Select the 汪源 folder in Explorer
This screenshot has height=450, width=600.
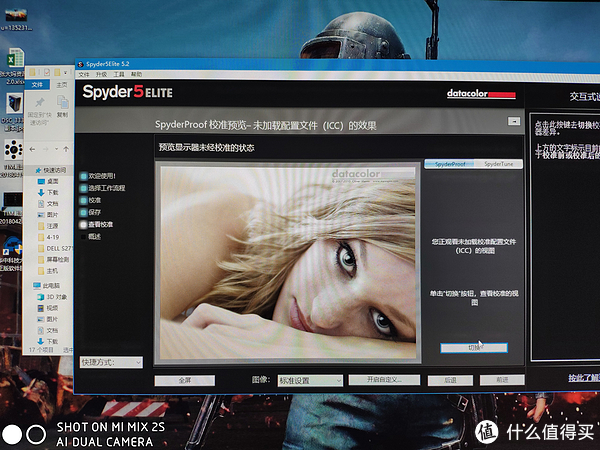point(48,226)
